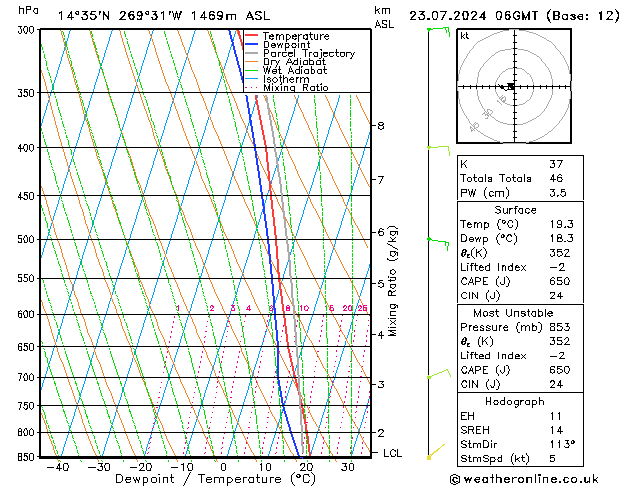Click the wind barb near 500 hPa

[x=437, y=240]
